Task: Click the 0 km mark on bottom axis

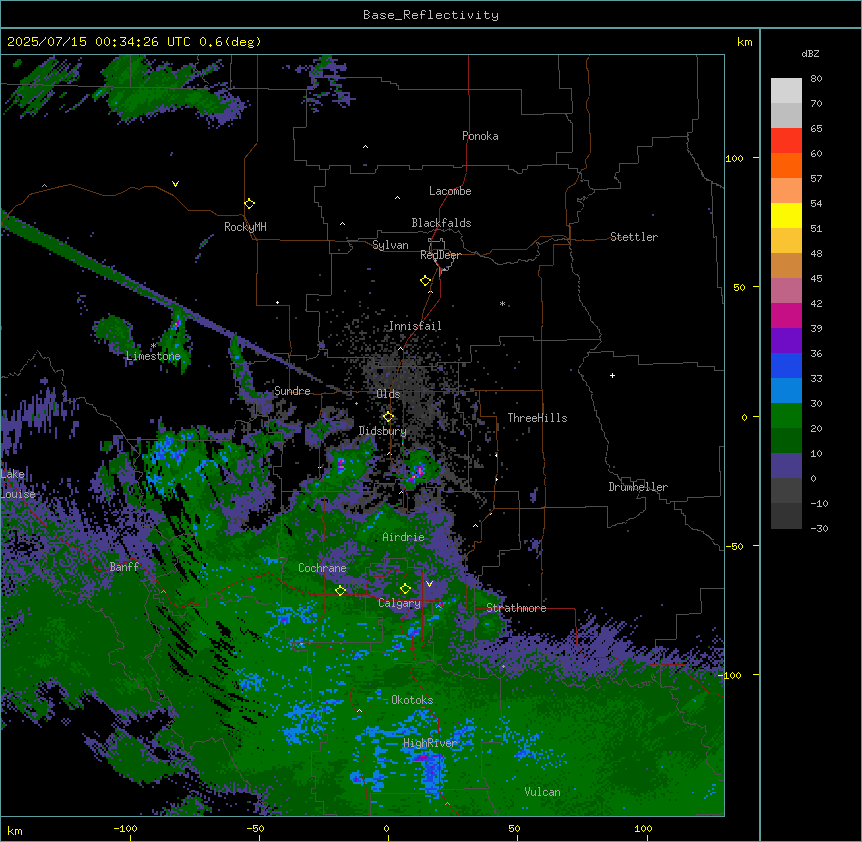Action: [386, 828]
